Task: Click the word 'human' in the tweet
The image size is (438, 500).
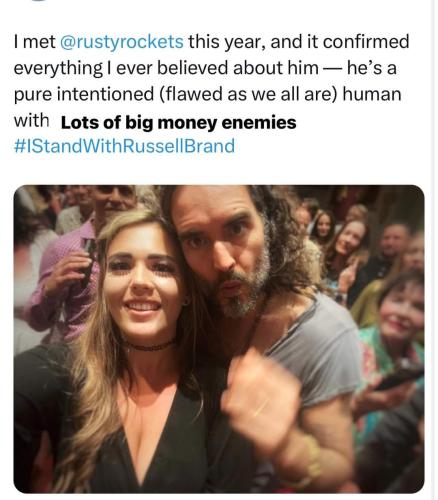Action: click(x=372, y=94)
